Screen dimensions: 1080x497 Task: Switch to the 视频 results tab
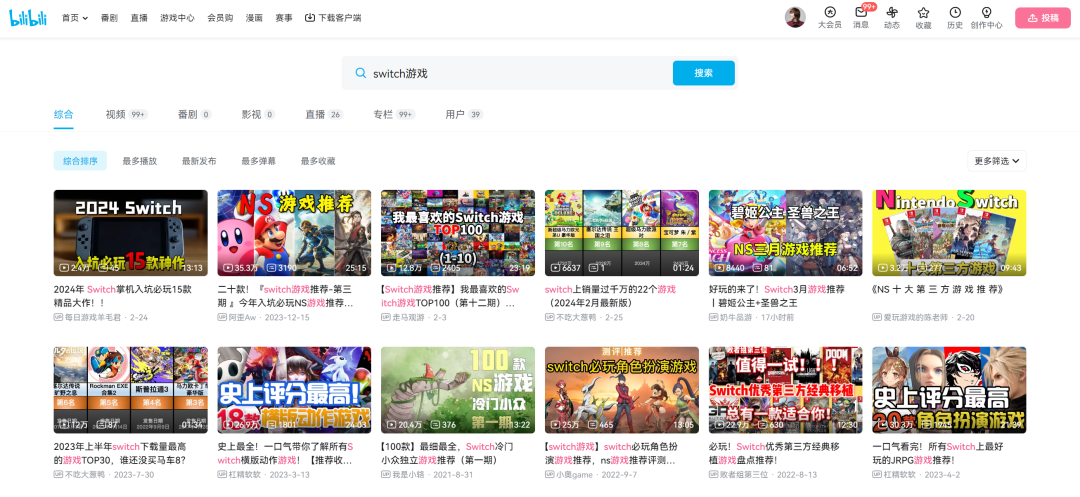pyautogui.click(x=127, y=114)
